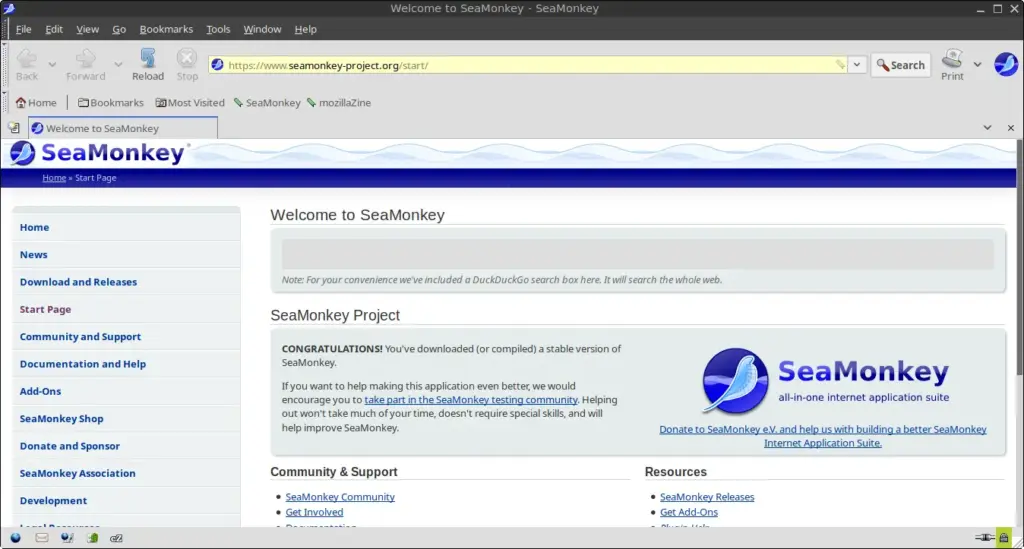Open the Tools menu
1024x549 pixels.
tap(218, 29)
